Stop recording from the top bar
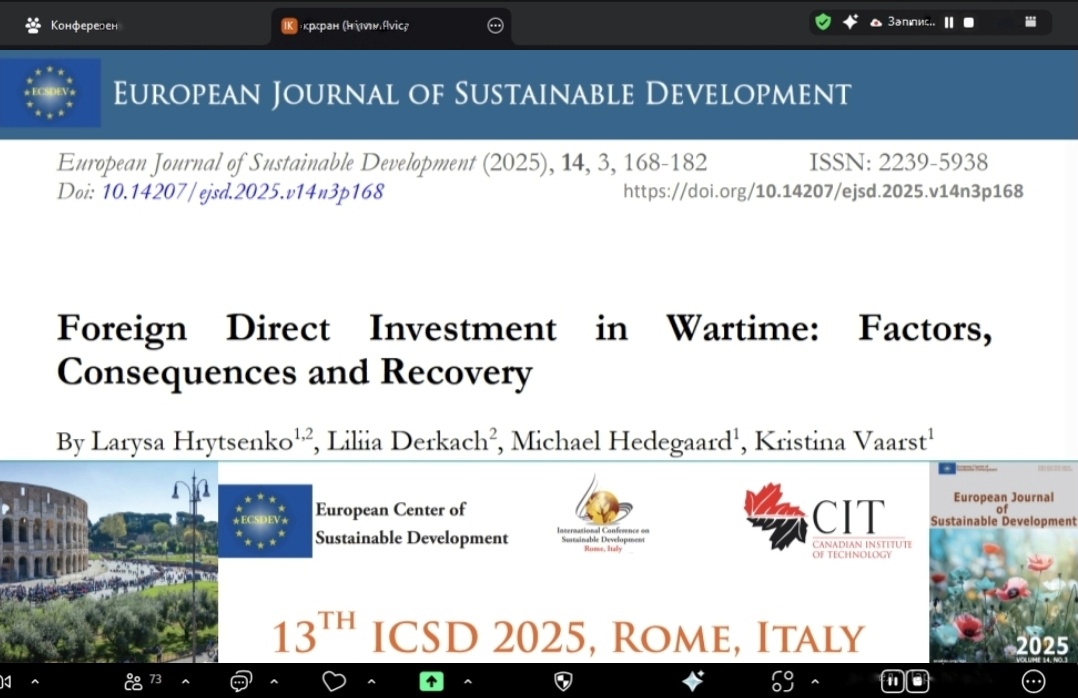The width and height of the screenshot is (1078, 698). (968, 23)
